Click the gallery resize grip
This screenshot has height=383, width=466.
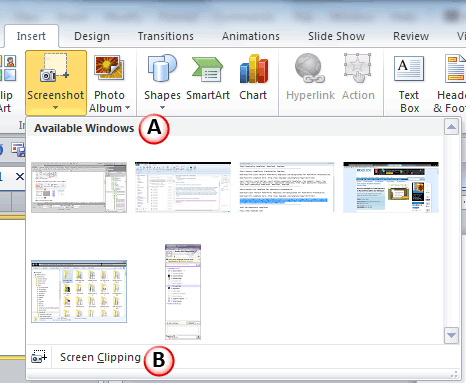(455, 374)
